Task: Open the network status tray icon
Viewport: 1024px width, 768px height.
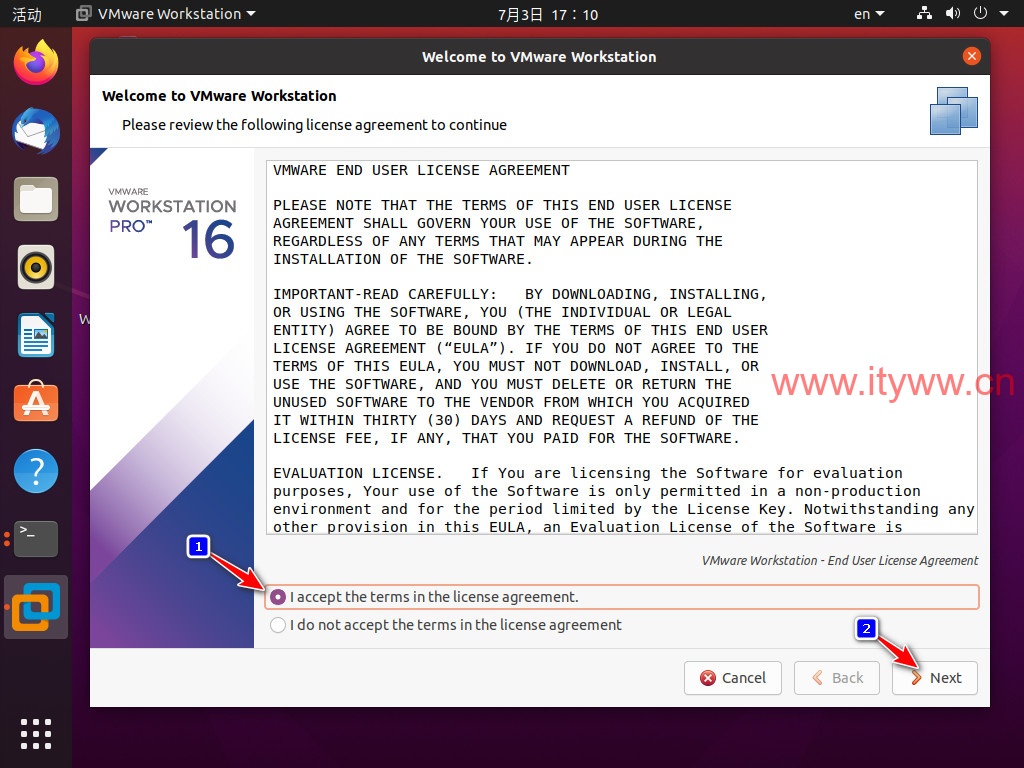Action: (924, 14)
